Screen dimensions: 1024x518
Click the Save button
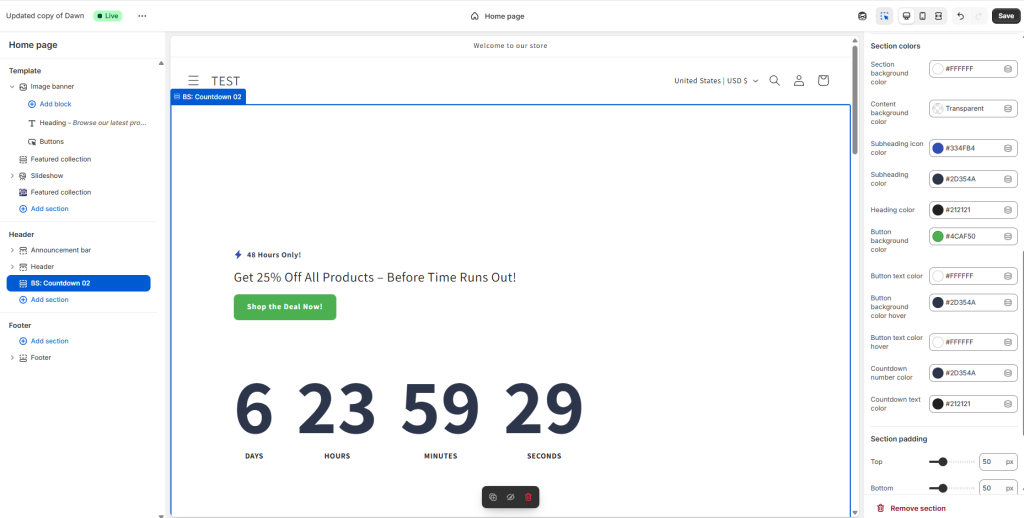pos(1005,16)
